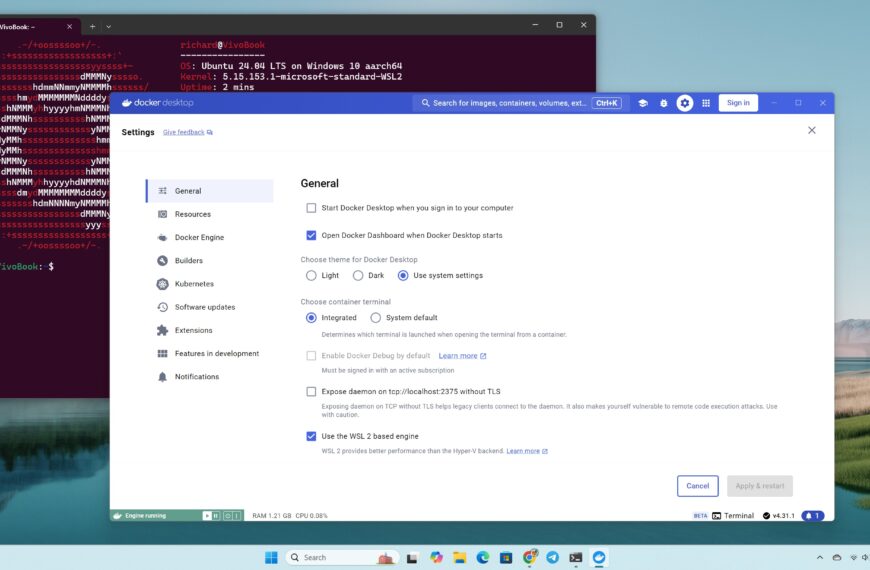
Task: Open the General settings section
Action: (210, 191)
